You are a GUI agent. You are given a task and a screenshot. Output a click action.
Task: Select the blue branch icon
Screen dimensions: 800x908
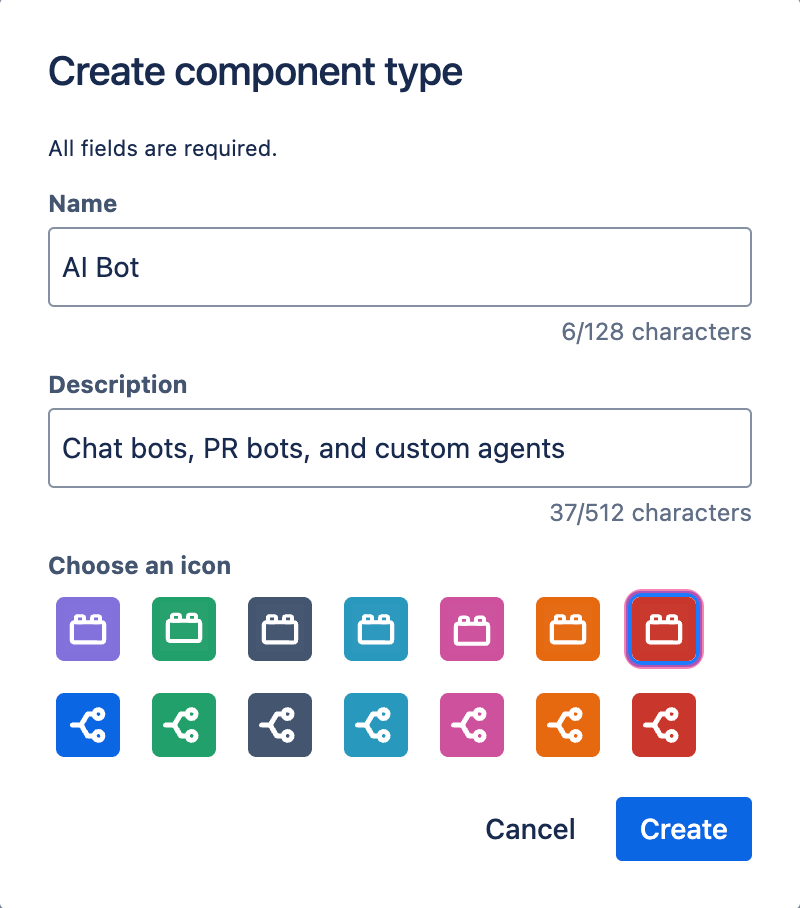pos(87,725)
